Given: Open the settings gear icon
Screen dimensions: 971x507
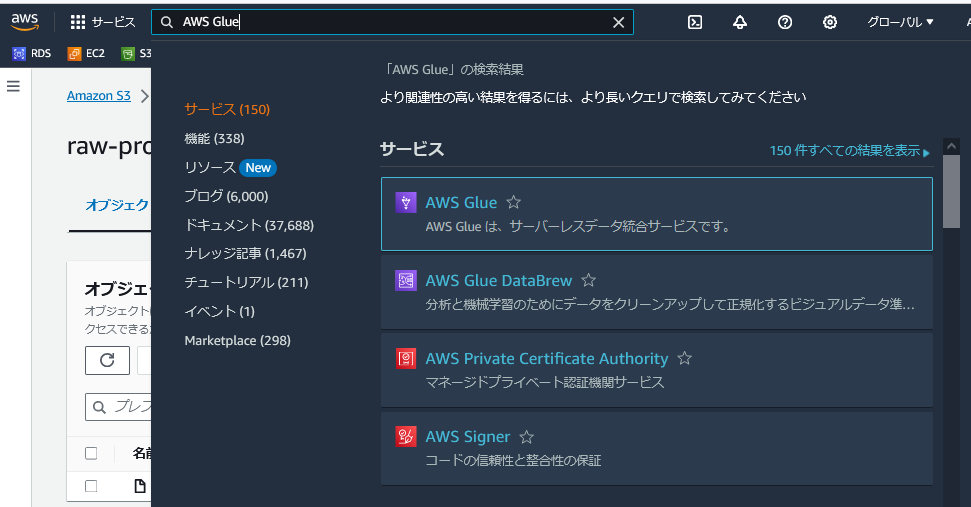Looking at the screenshot, I should click(x=830, y=22).
